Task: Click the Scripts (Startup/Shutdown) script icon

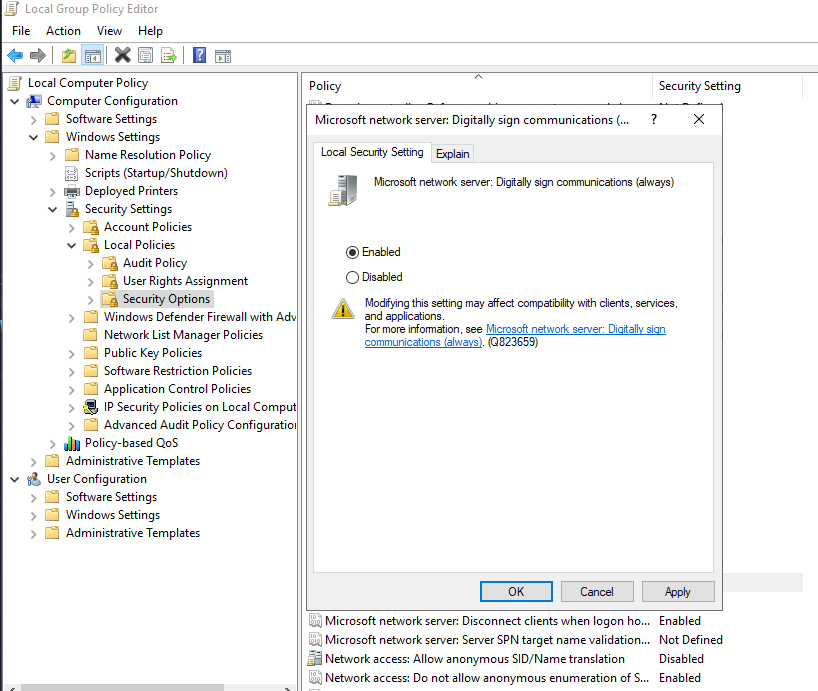Action: [71, 173]
